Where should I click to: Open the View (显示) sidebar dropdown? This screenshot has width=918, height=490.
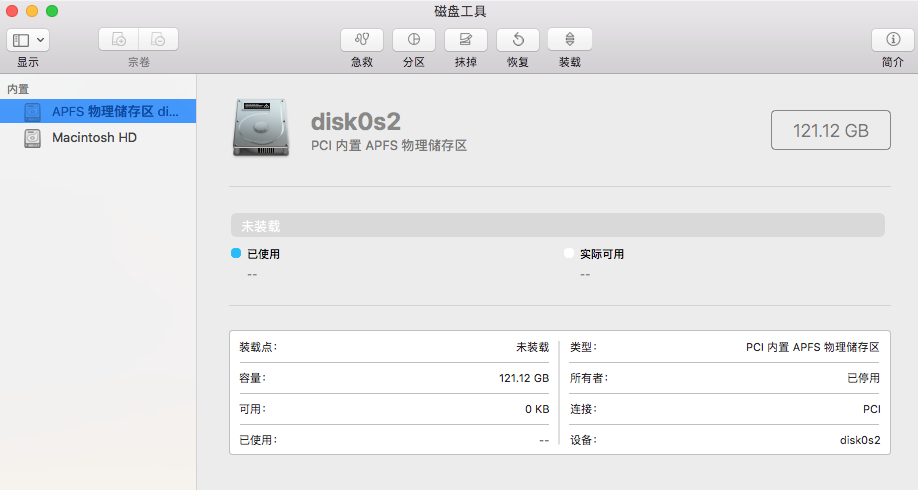pos(28,40)
